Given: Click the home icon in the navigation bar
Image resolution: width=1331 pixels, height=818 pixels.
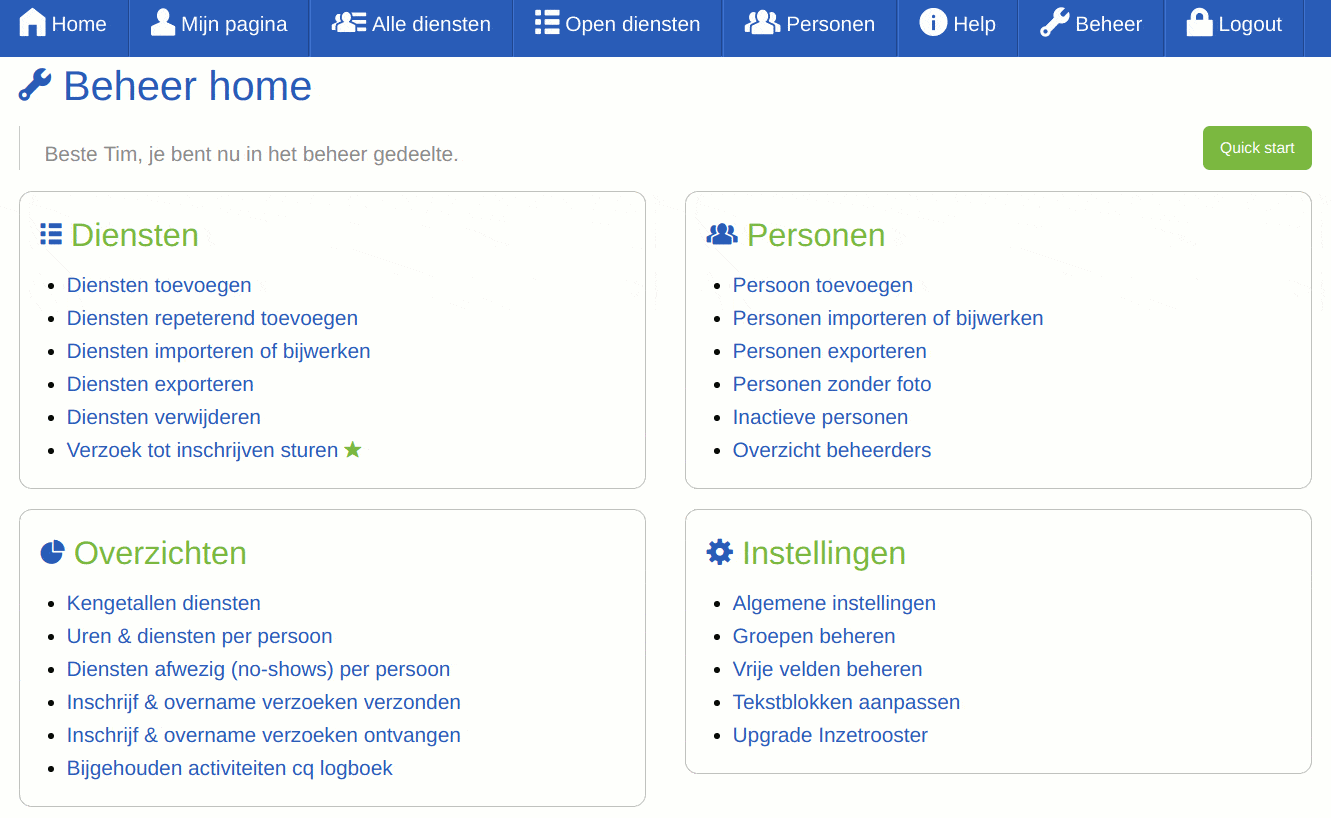Looking at the screenshot, I should point(34,22).
